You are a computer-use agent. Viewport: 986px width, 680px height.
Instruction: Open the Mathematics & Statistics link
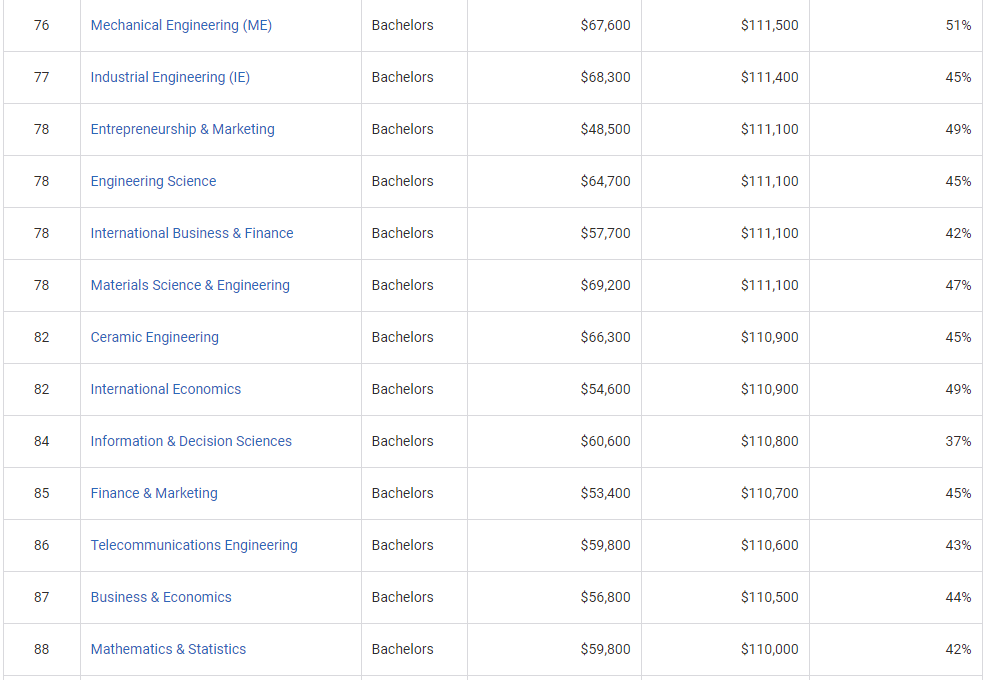point(168,649)
